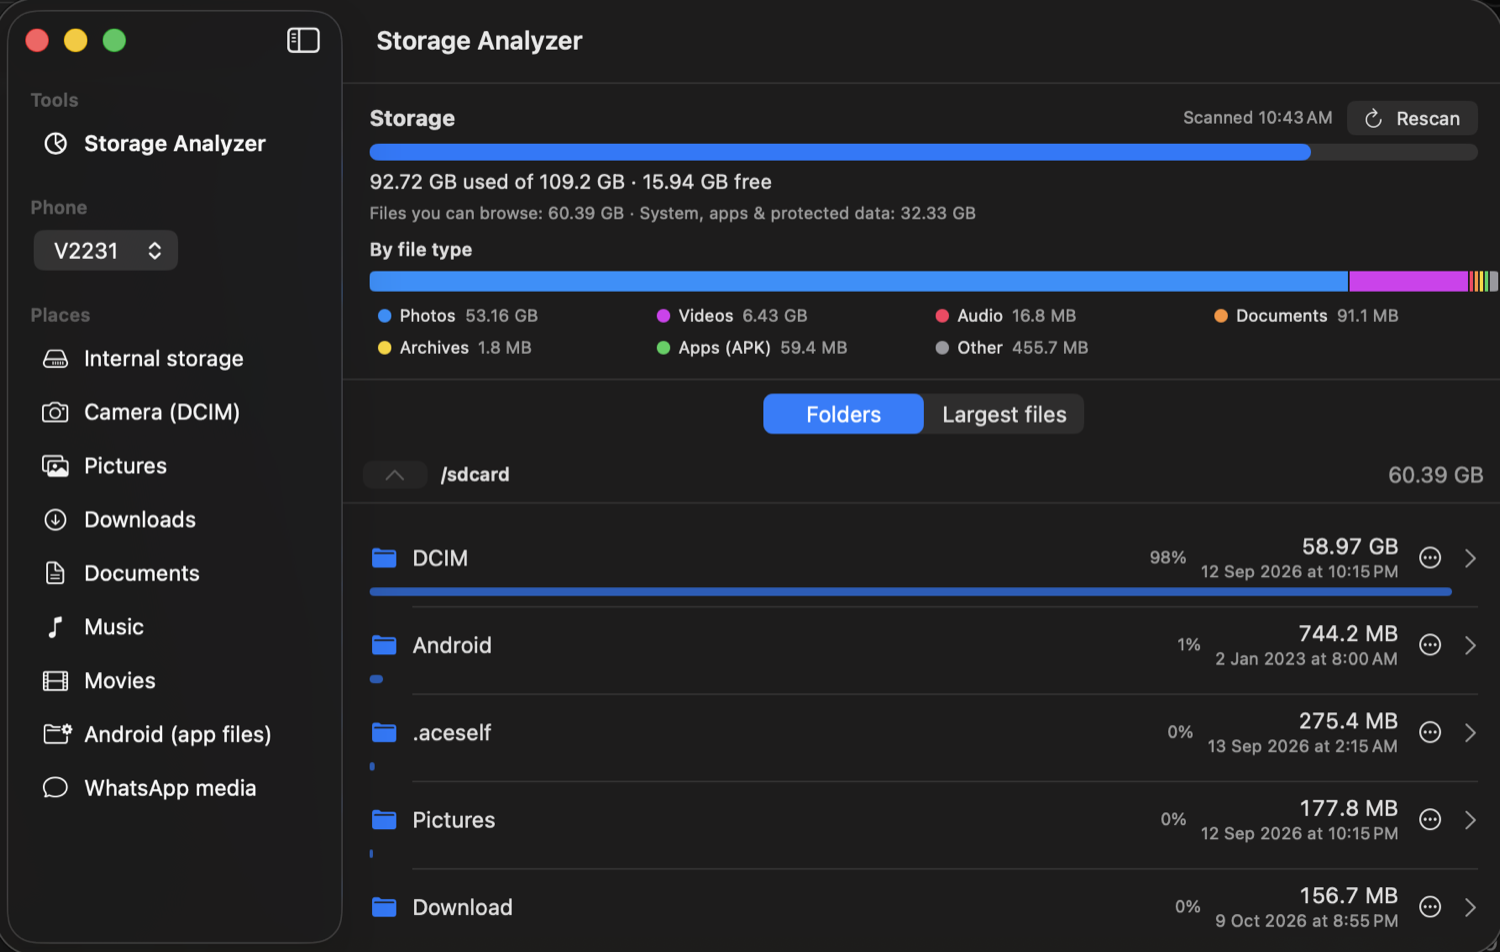
Task: Switch to the Folders tab
Action: tap(843, 414)
